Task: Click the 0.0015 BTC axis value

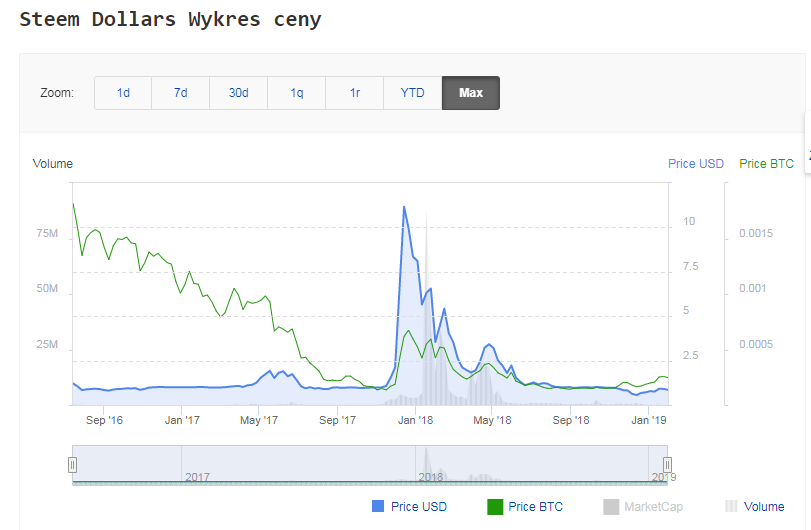Action: (x=756, y=233)
